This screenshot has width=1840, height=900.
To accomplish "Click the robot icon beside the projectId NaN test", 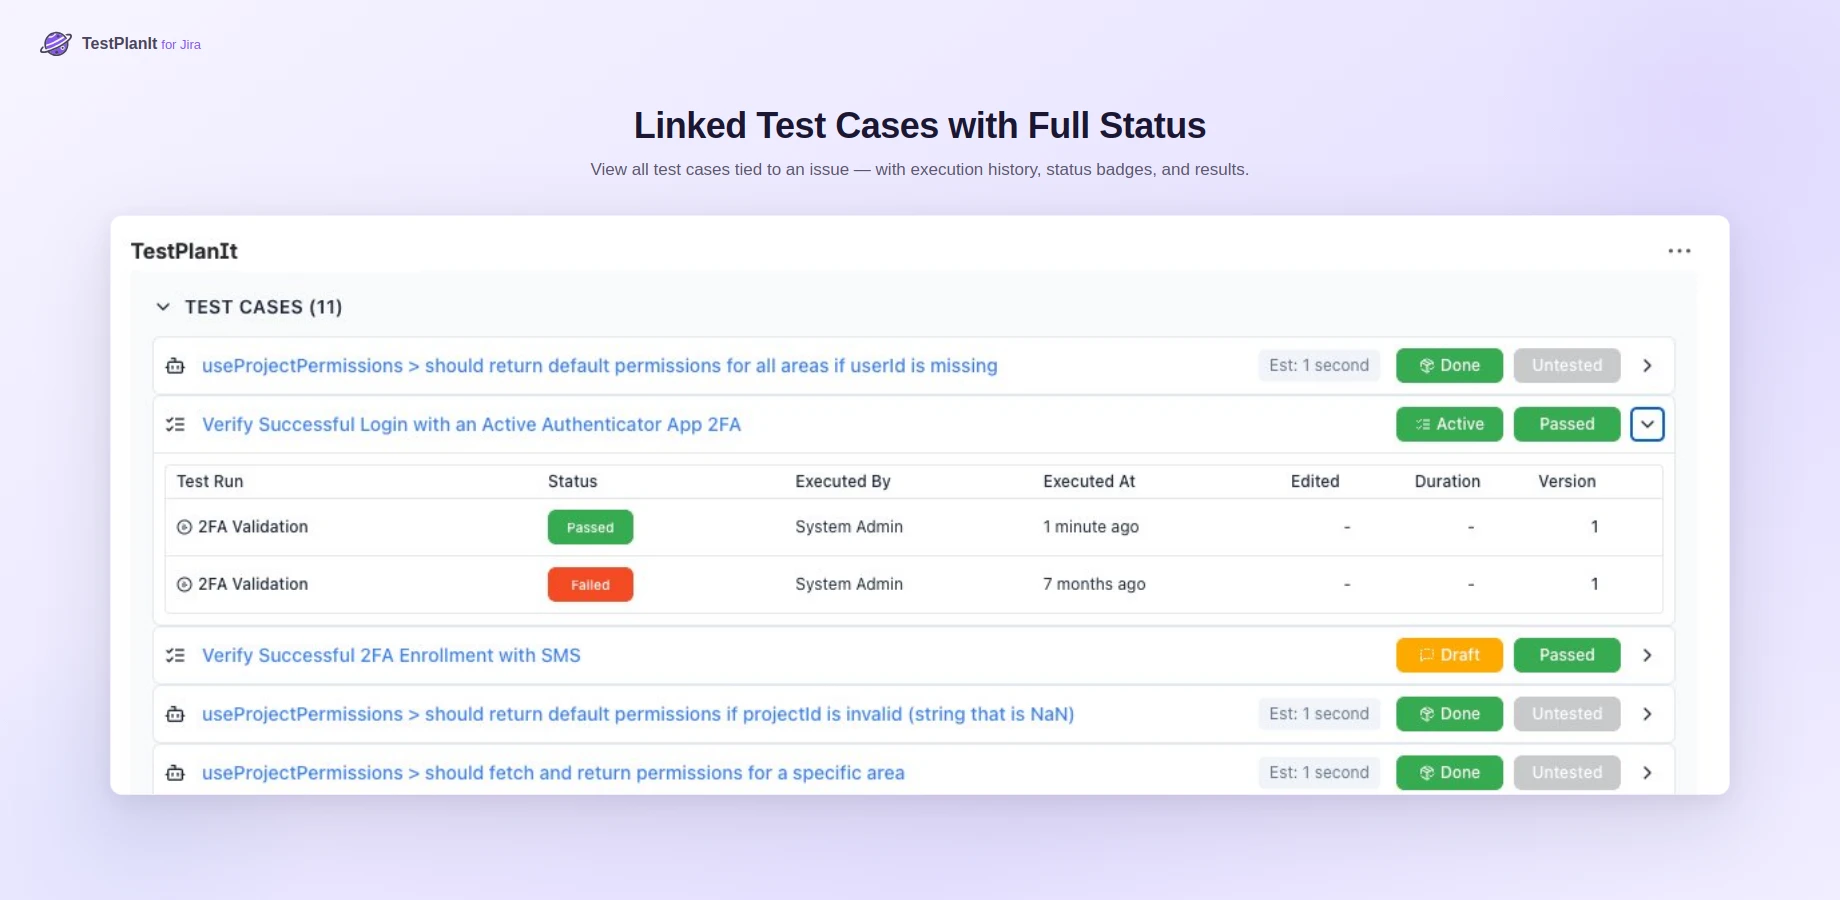I will 175,714.
